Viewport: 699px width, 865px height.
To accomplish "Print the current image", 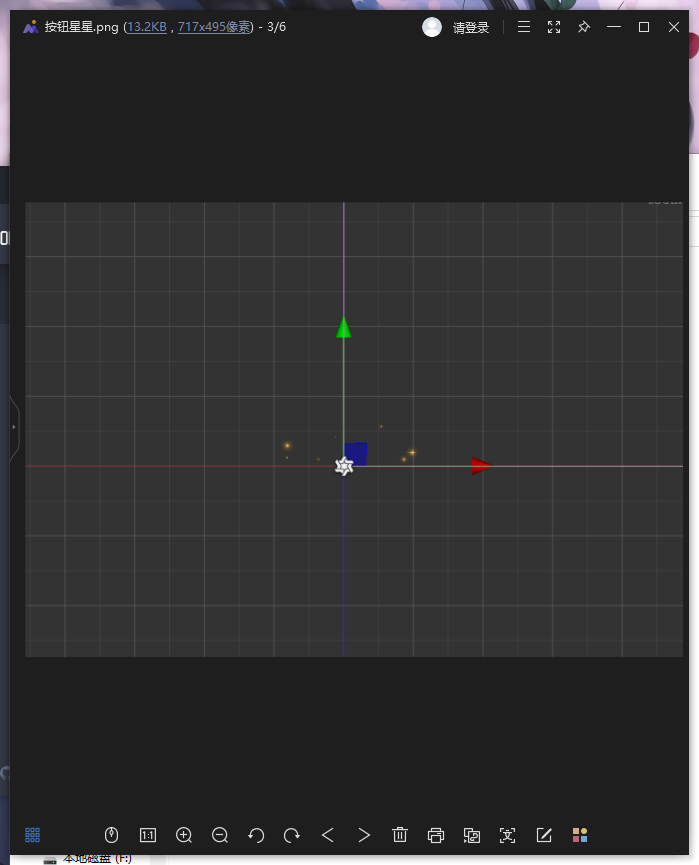I will 436,835.
